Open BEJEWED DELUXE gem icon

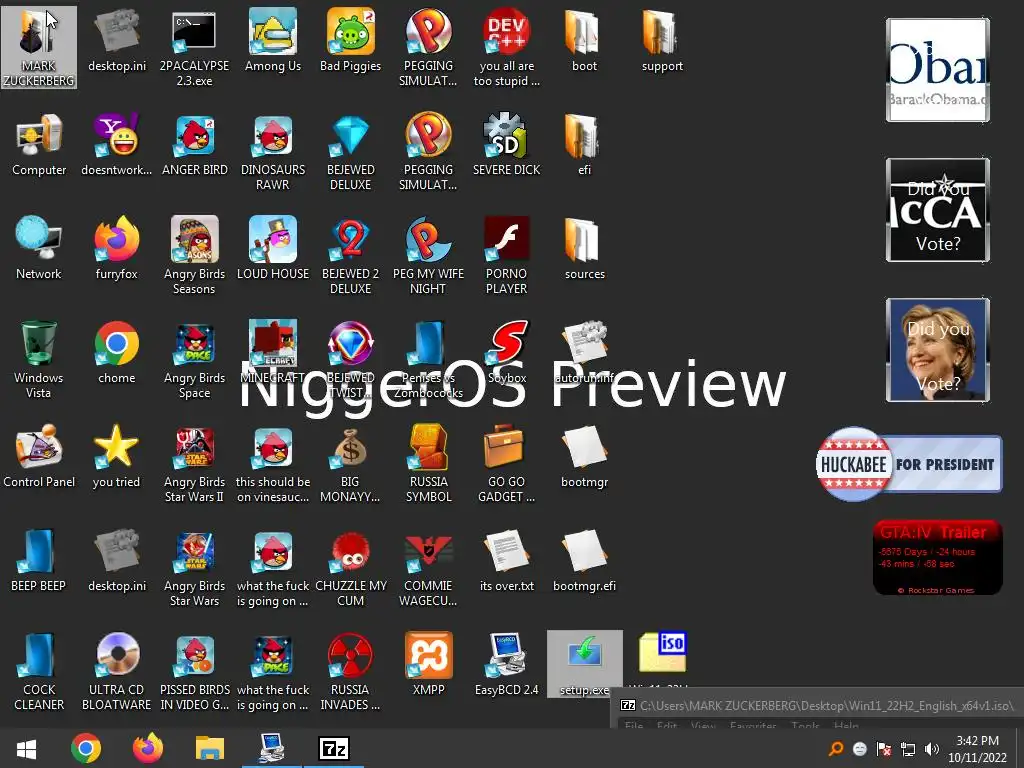[x=350, y=152]
